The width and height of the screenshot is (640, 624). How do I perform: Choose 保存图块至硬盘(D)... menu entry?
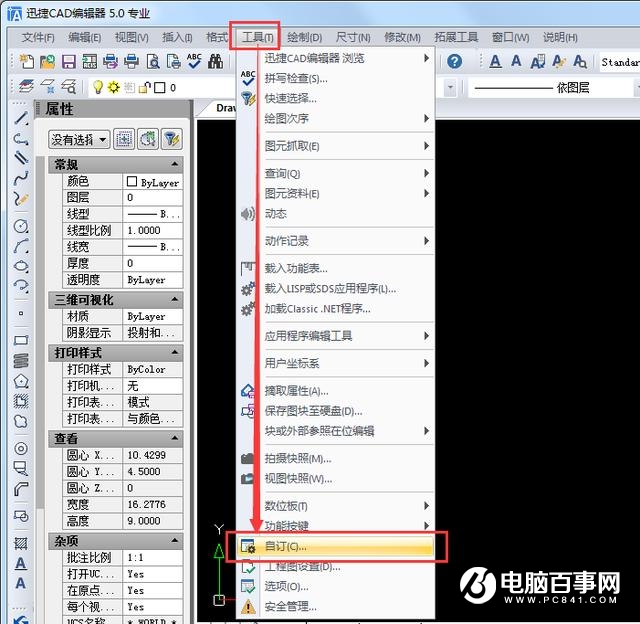coord(336,411)
